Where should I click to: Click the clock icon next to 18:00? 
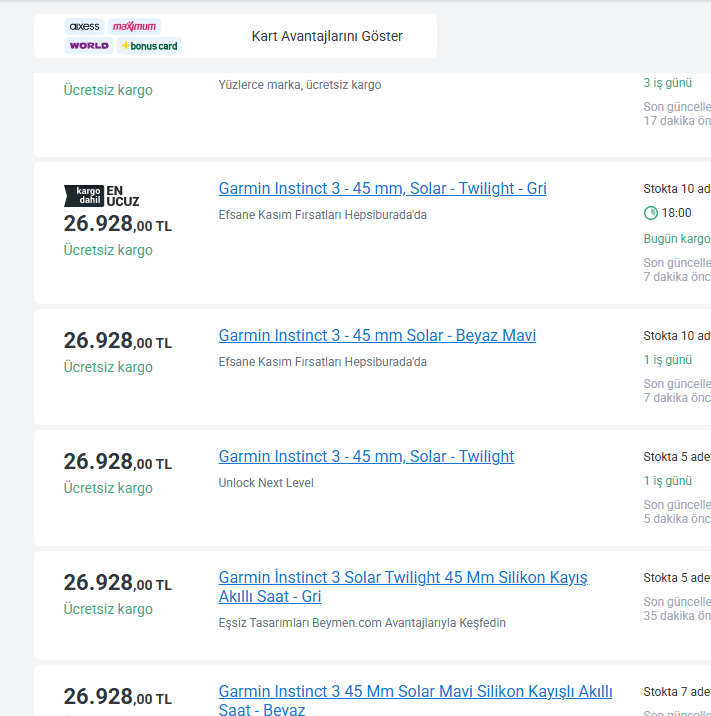[651, 213]
